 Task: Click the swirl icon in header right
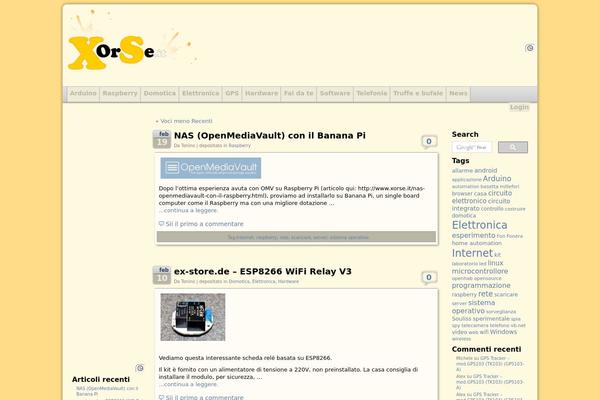pos(529,48)
